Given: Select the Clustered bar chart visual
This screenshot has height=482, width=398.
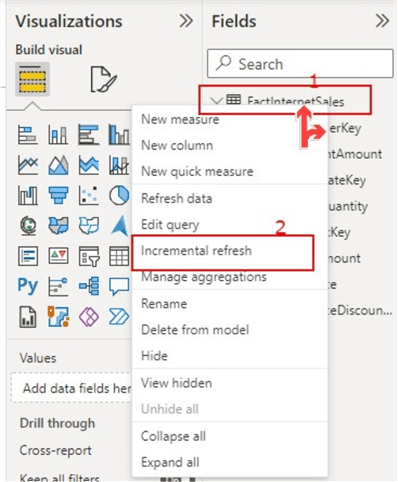Looking at the screenshot, I should click(x=89, y=135).
